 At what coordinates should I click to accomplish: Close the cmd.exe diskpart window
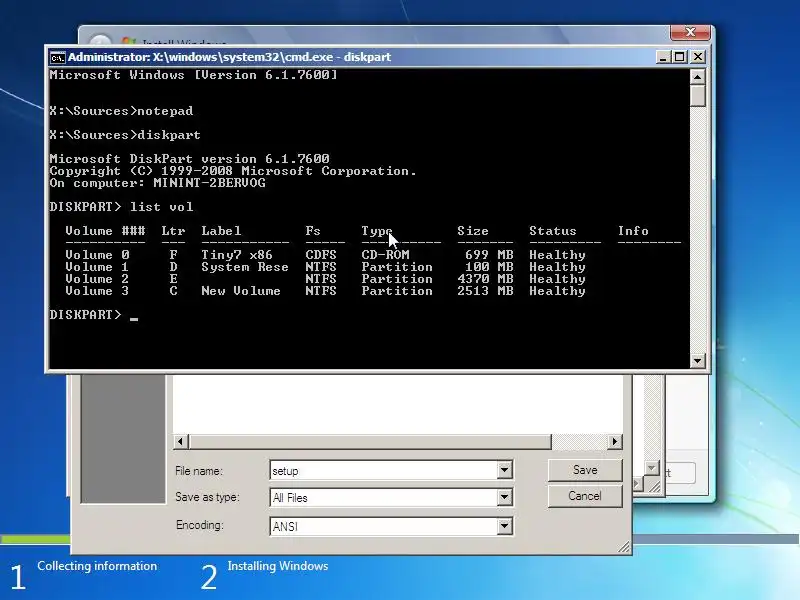(697, 57)
